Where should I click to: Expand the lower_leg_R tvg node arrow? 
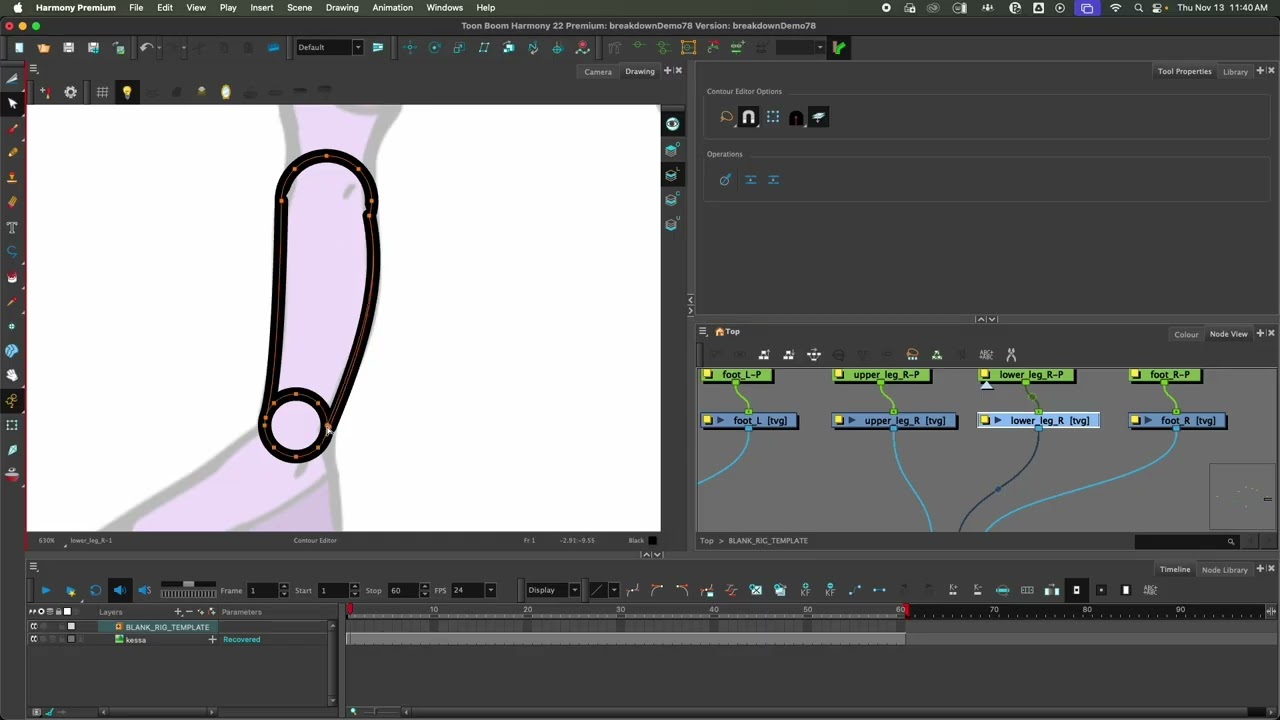997,421
